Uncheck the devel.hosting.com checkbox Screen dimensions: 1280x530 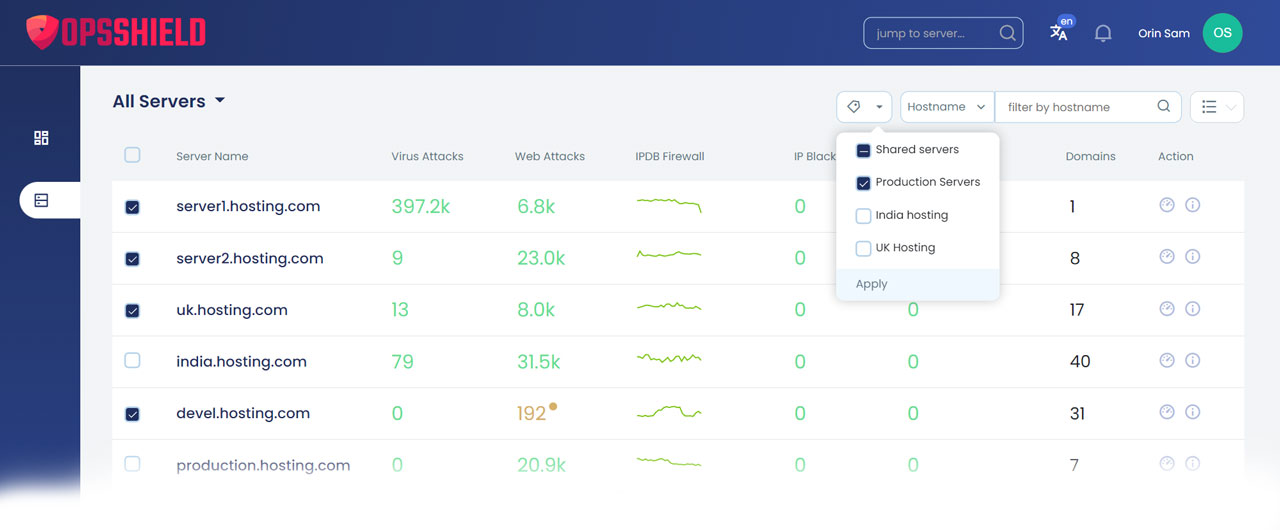(132, 414)
